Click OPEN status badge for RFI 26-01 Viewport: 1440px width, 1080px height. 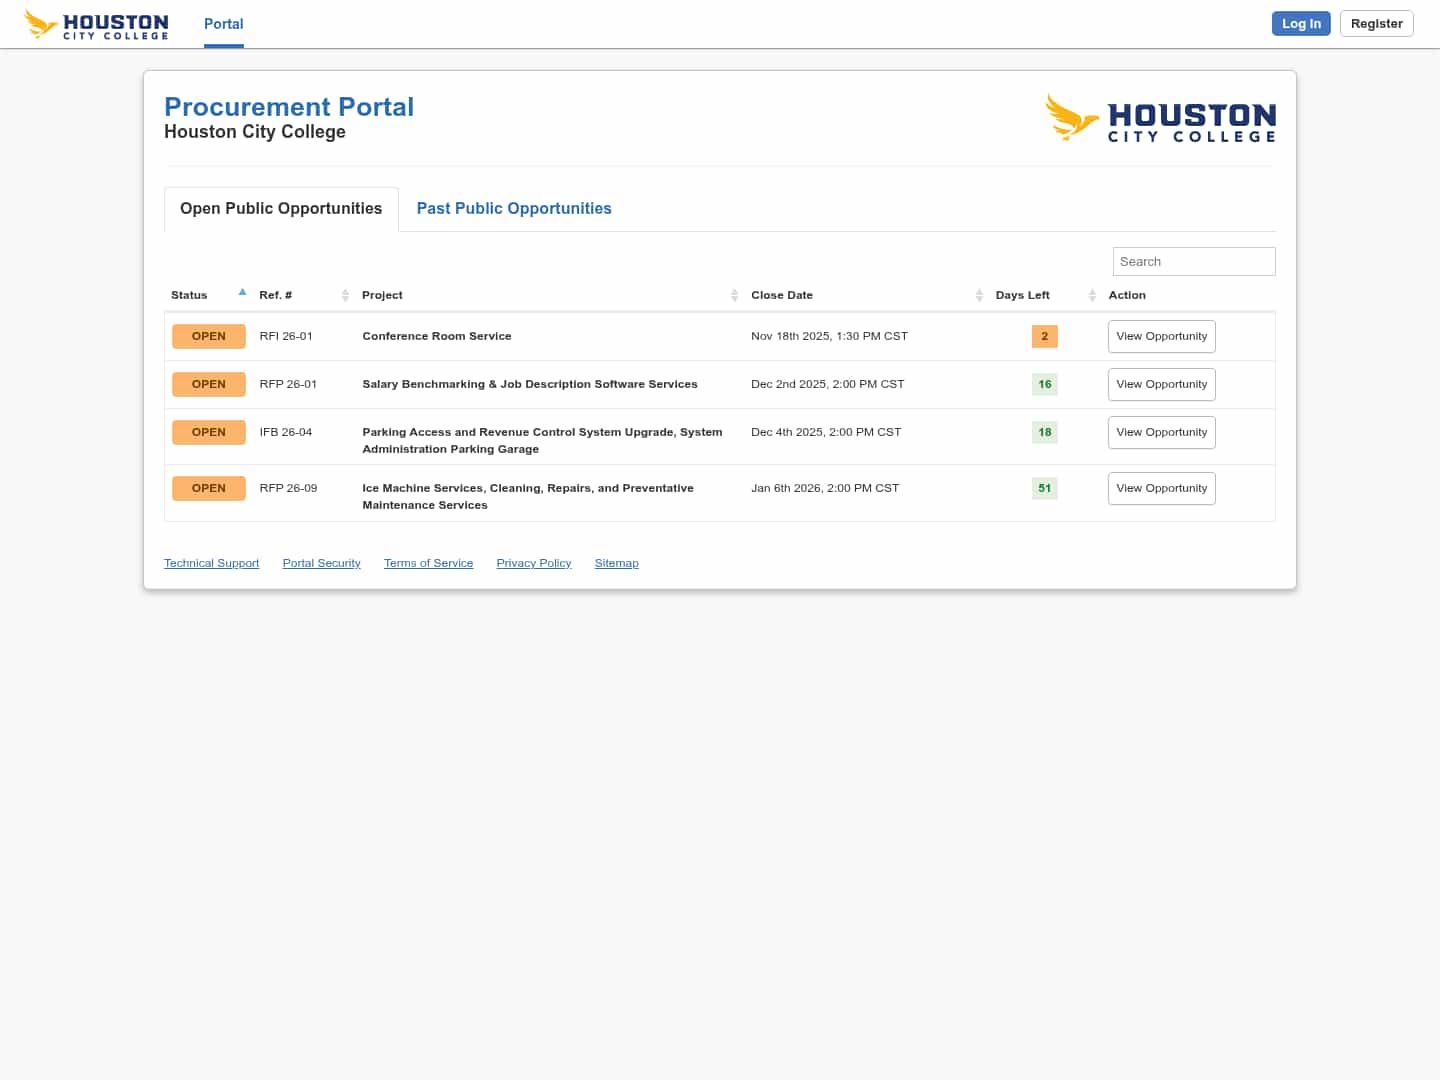[208, 337]
